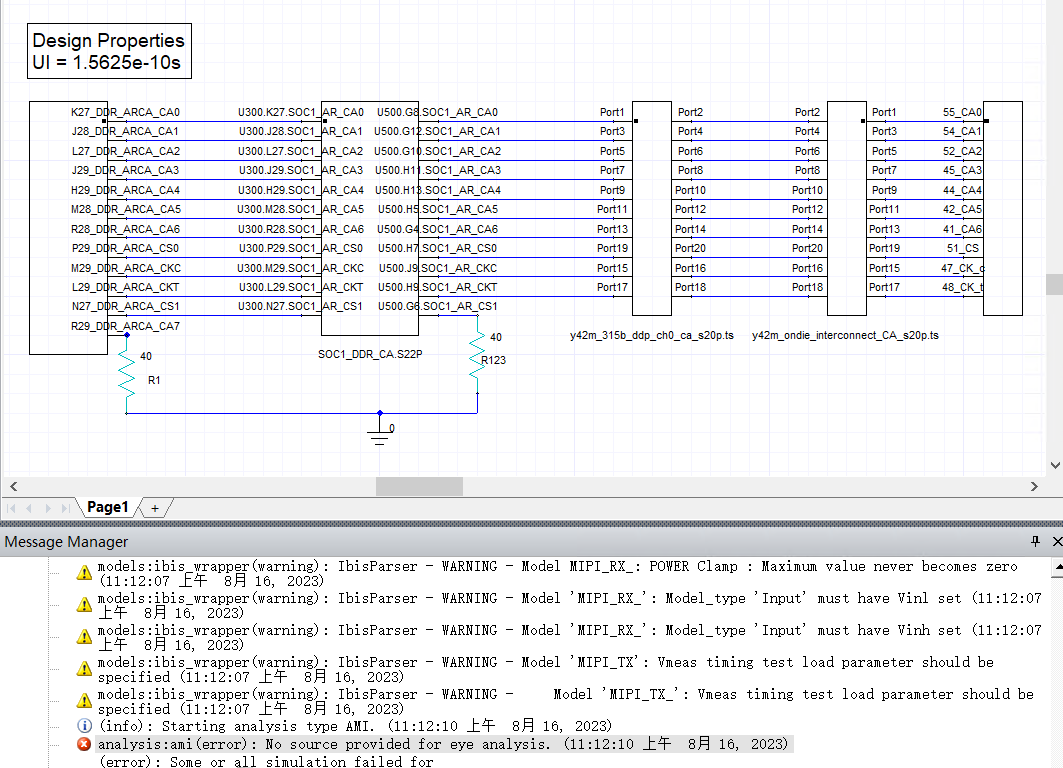This screenshot has width=1063, height=768.
Task: Click the 55_CA0 pin label
Action: [x=962, y=112]
